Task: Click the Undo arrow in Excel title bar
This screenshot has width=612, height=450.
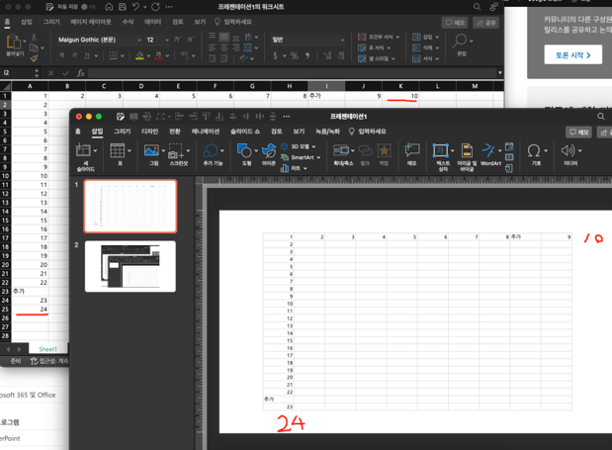Action: click(135, 7)
